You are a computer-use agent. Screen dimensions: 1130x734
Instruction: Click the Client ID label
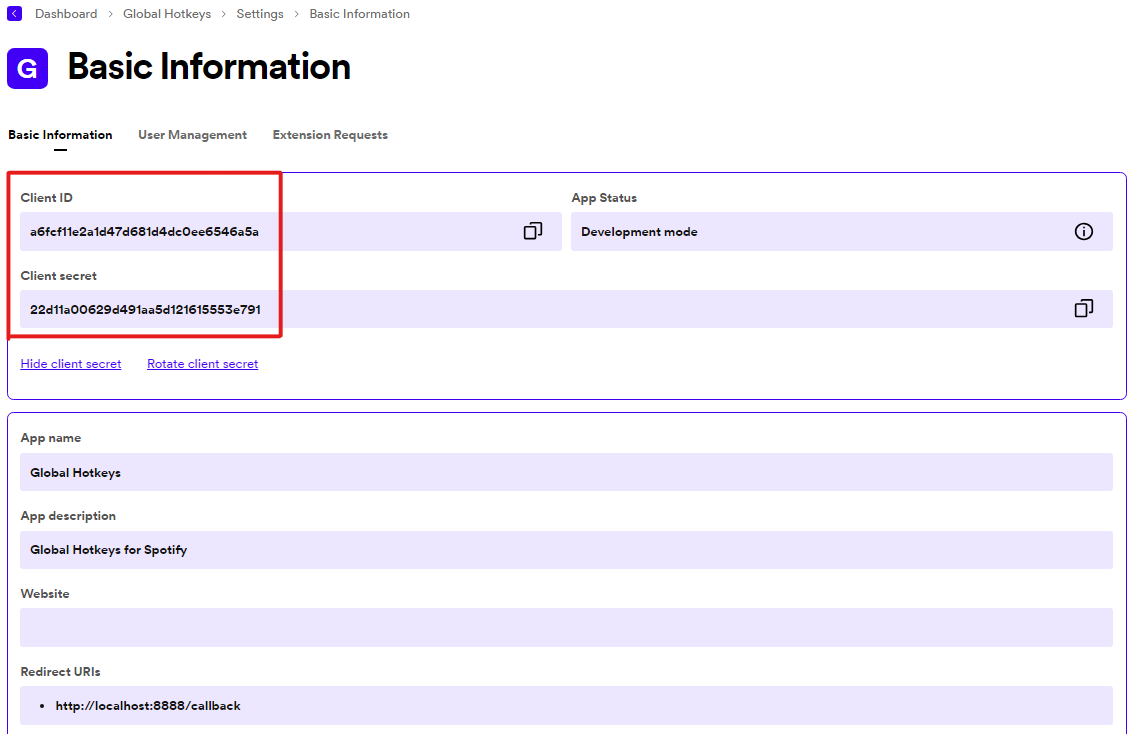(46, 197)
